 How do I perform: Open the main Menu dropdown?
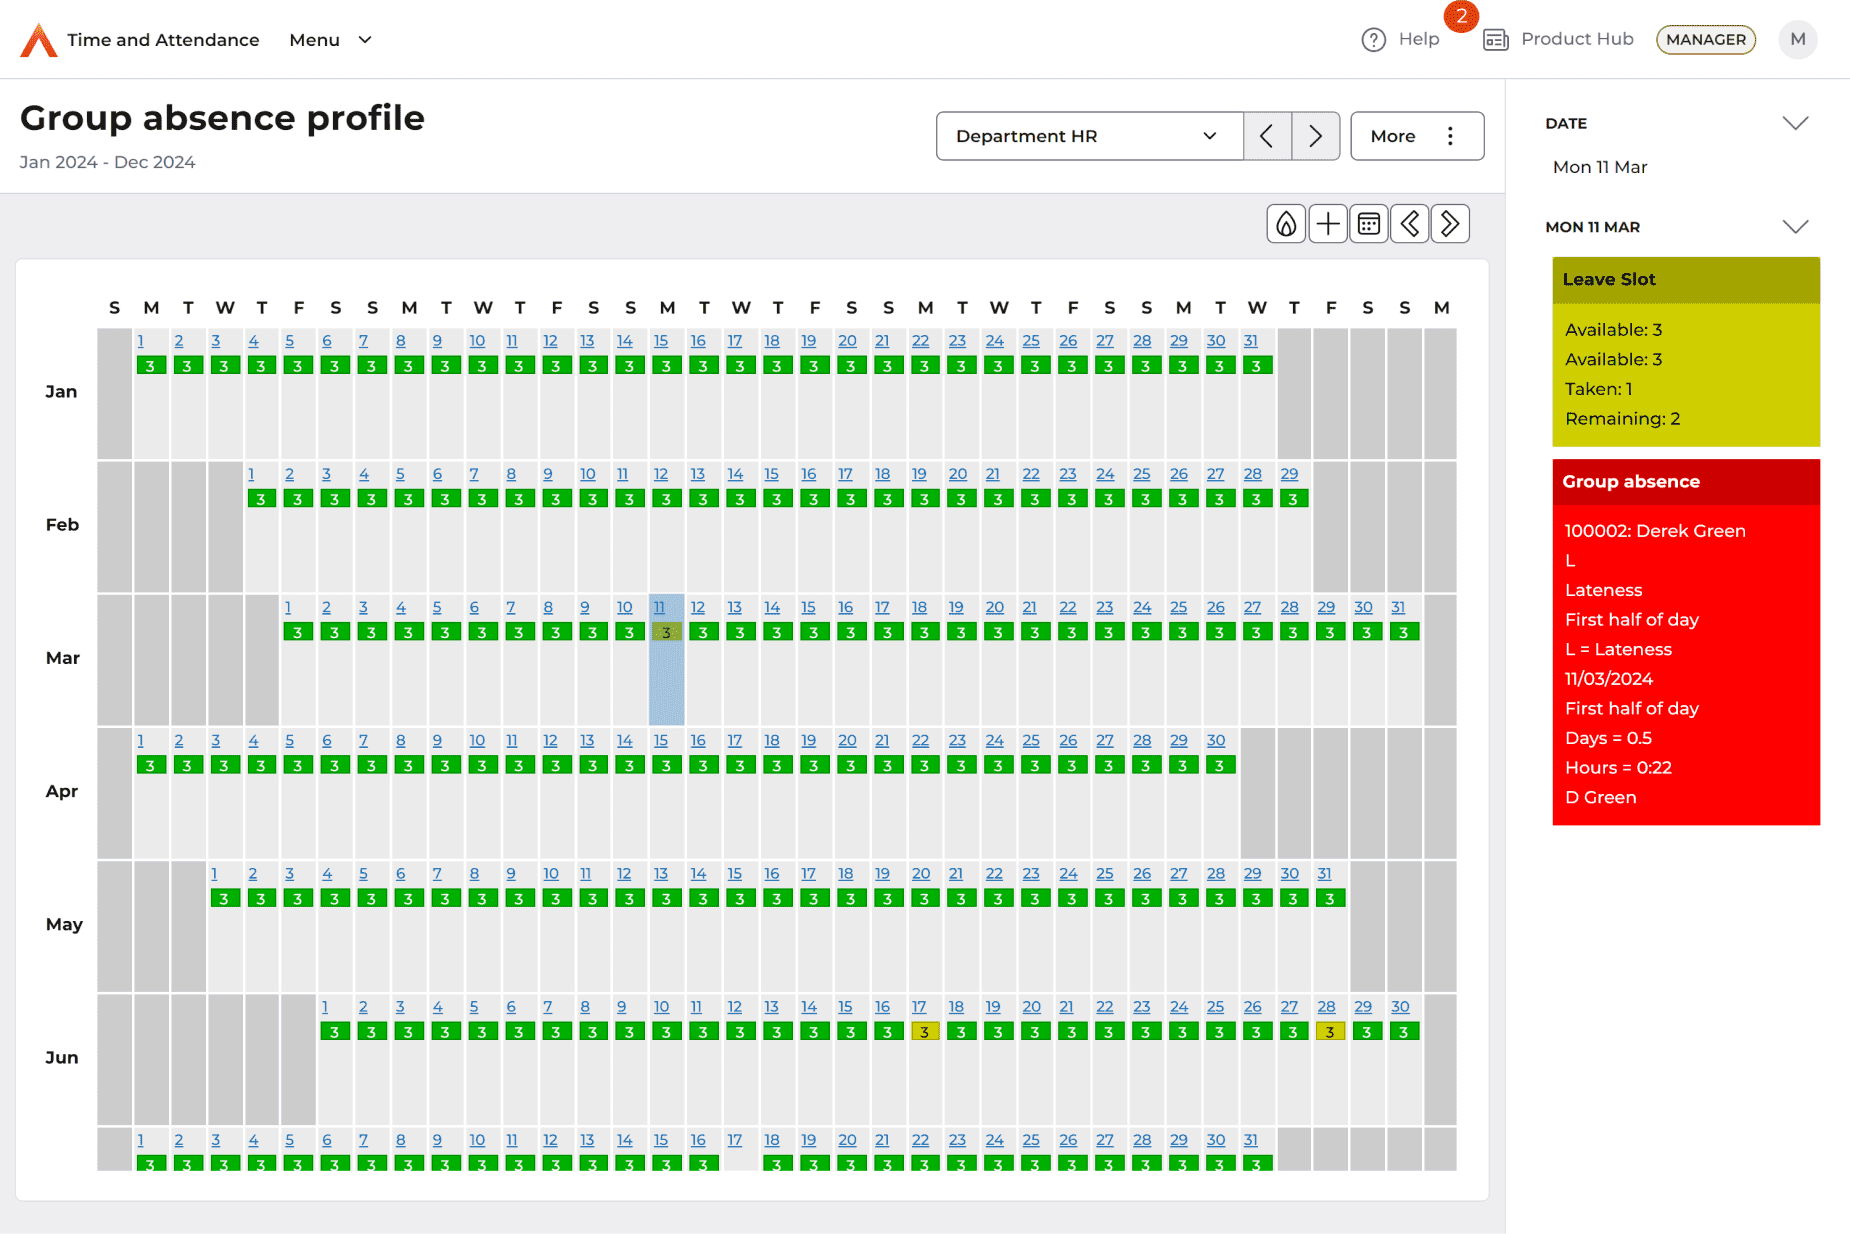[x=330, y=40]
